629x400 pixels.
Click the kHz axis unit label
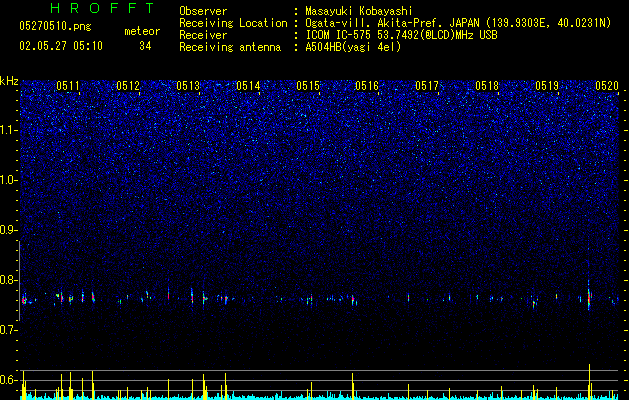pos(9,81)
